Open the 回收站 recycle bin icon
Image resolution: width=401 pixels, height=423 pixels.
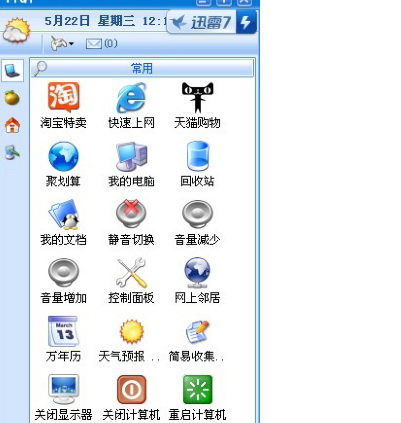point(198,156)
